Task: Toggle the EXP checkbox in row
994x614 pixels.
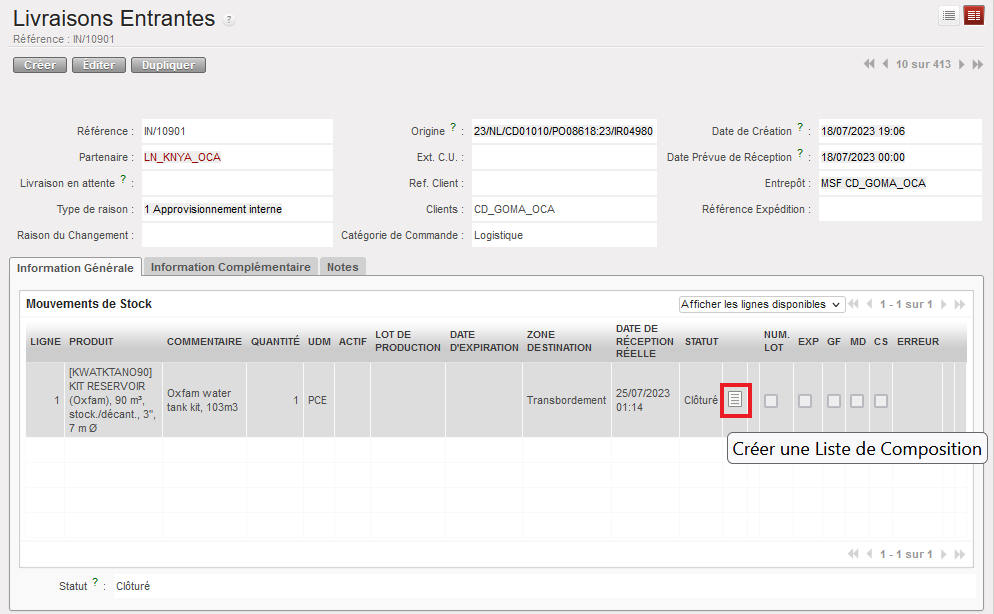Action: tap(805, 400)
